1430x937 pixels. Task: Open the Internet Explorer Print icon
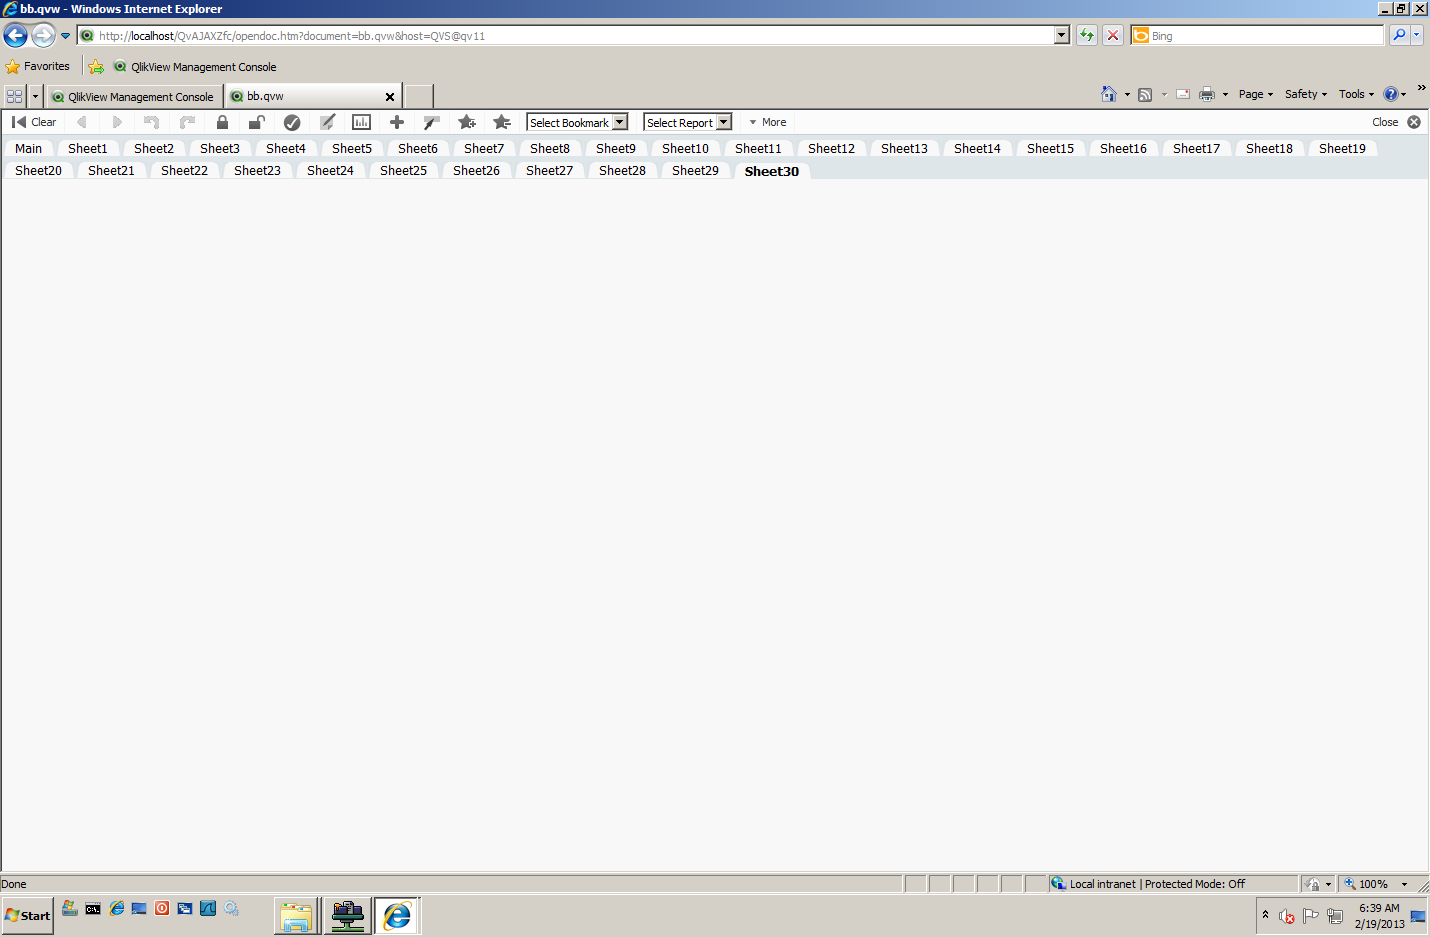pos(1208,94)
